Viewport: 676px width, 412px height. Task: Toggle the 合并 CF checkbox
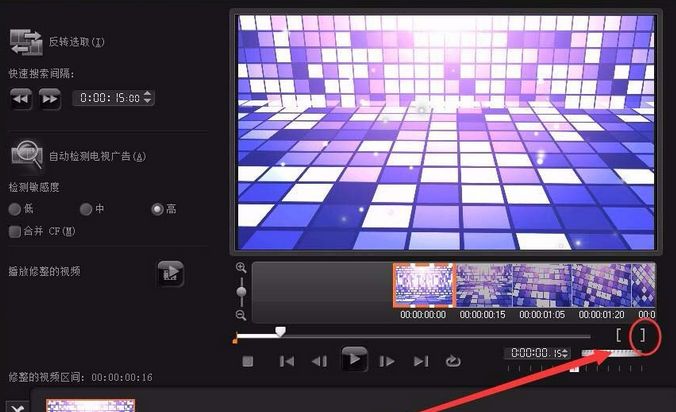pos(15,231)
